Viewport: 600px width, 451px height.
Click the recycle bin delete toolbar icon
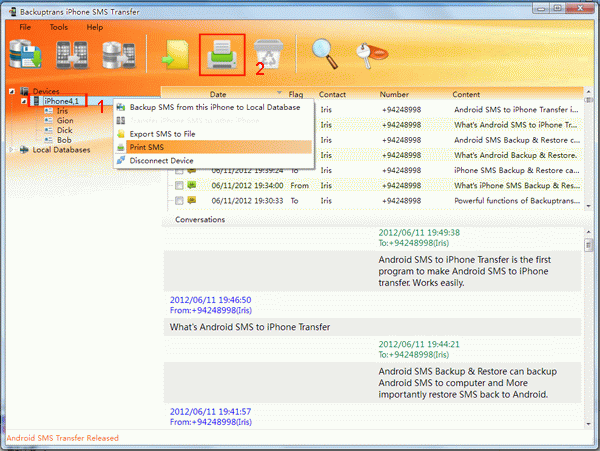point(269,54)
